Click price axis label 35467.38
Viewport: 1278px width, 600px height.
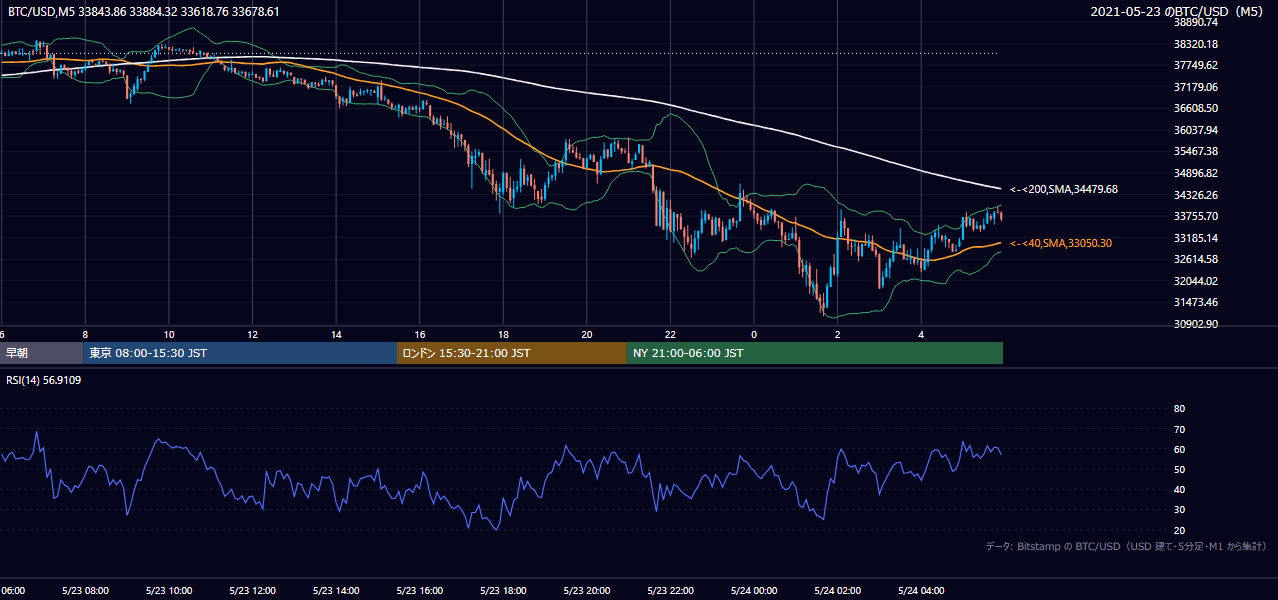1195,151
